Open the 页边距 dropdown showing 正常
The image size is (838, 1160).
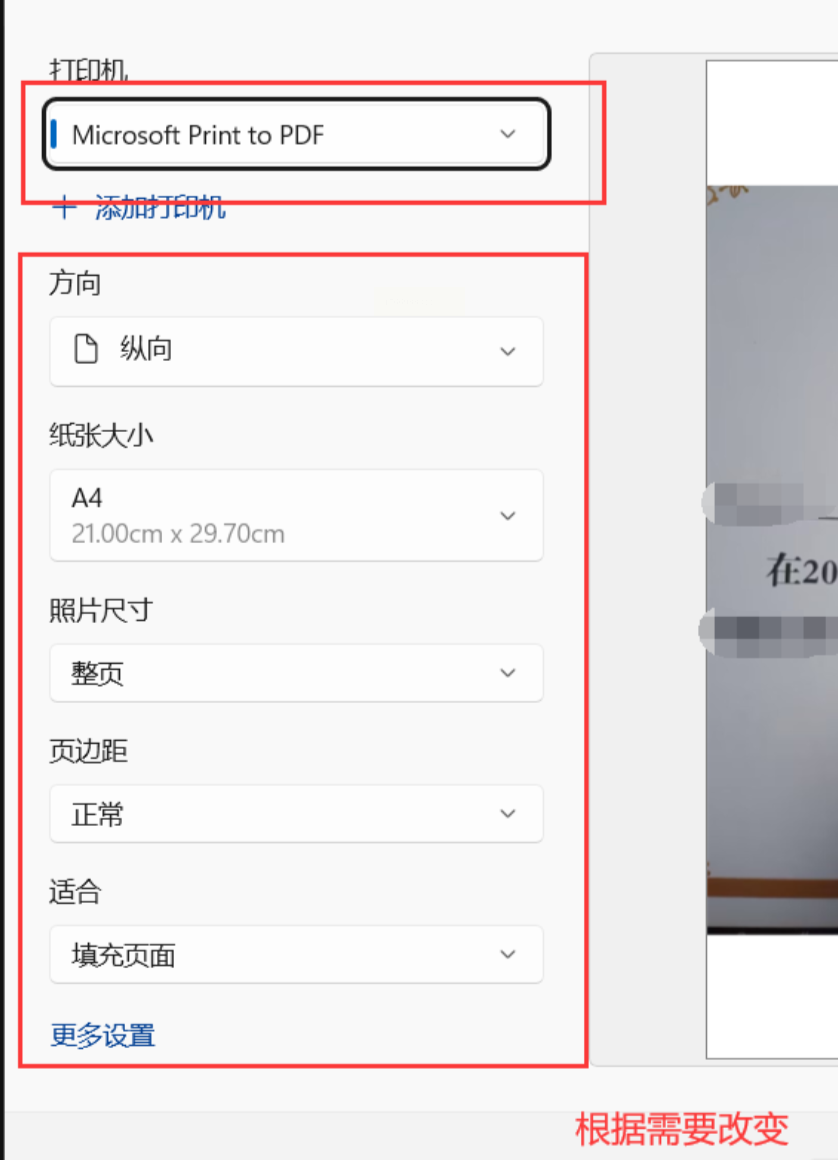pos(296,813)
